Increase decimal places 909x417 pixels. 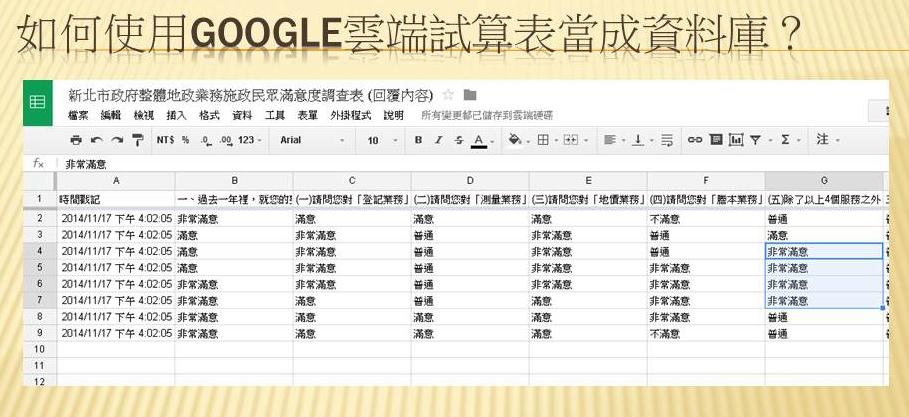point(226,140)
